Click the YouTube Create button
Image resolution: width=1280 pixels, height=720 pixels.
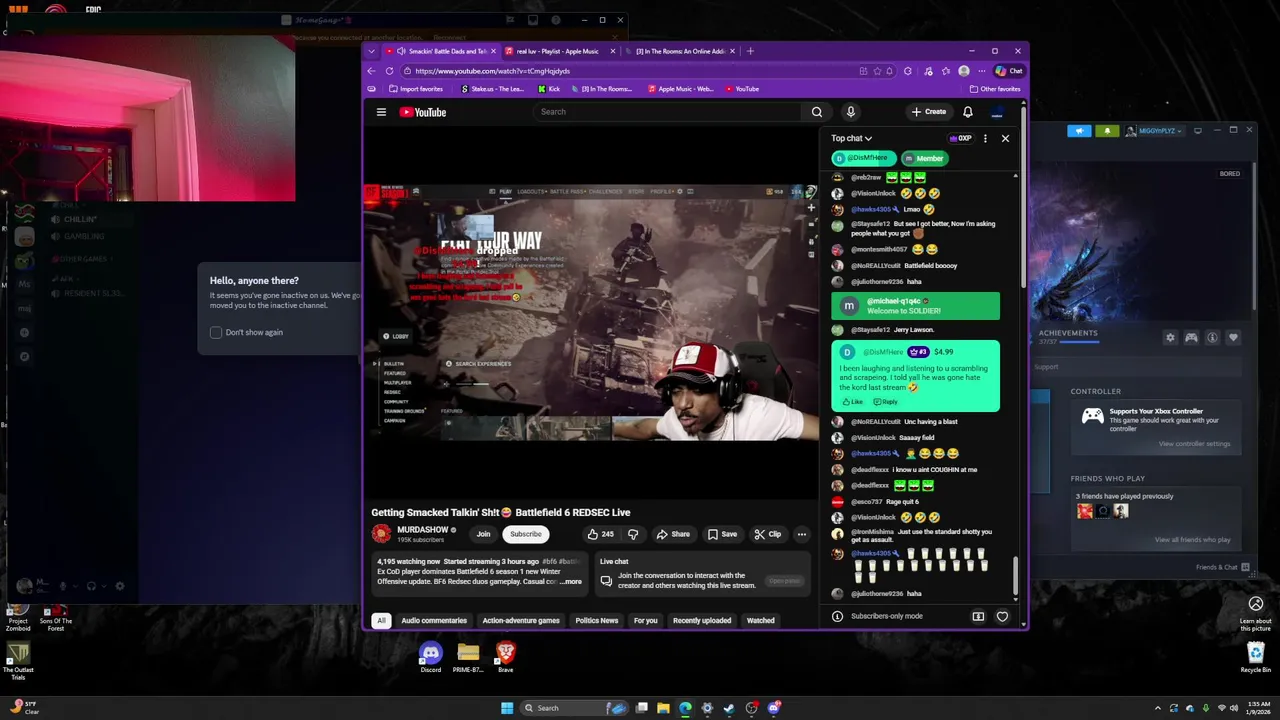pyautogui.click(x=929, y=112)
